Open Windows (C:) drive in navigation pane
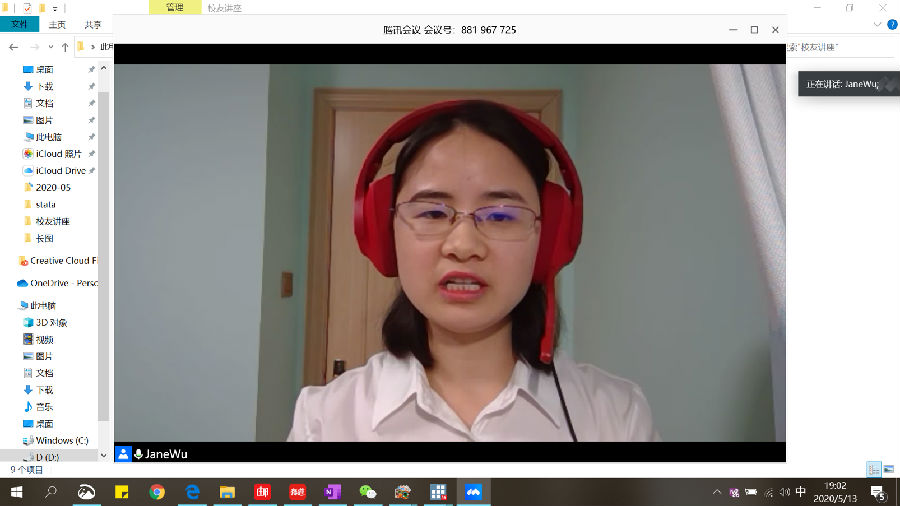Screen dimensions: 900x506 61,440
